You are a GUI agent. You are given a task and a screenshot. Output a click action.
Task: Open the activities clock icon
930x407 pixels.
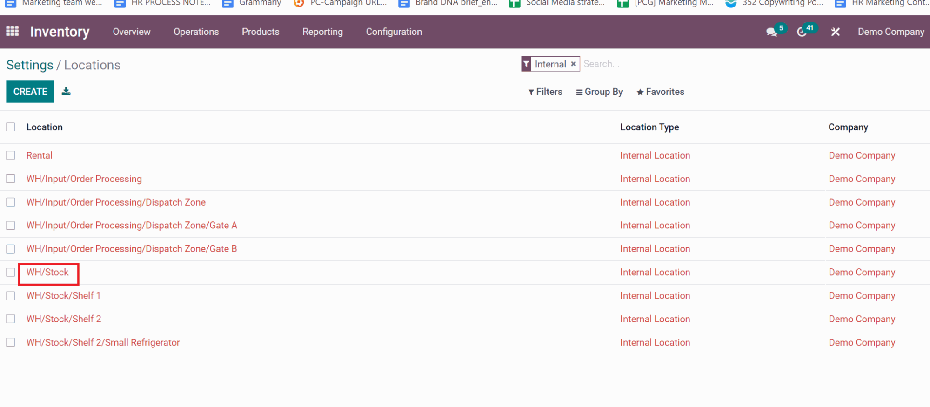802,33
